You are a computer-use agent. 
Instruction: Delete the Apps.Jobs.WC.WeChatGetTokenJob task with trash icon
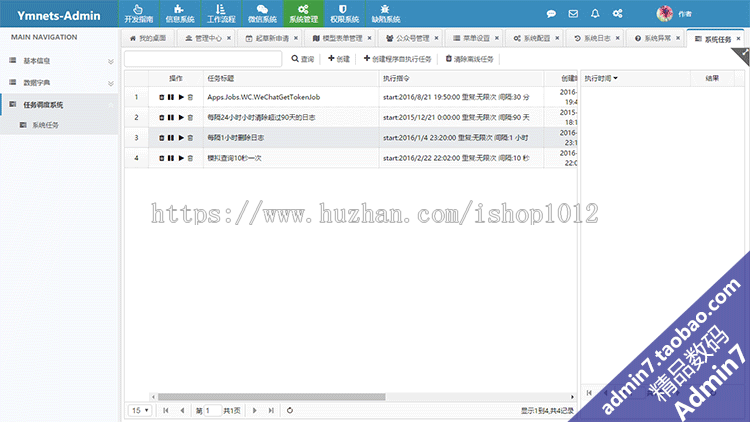[190, 97]
